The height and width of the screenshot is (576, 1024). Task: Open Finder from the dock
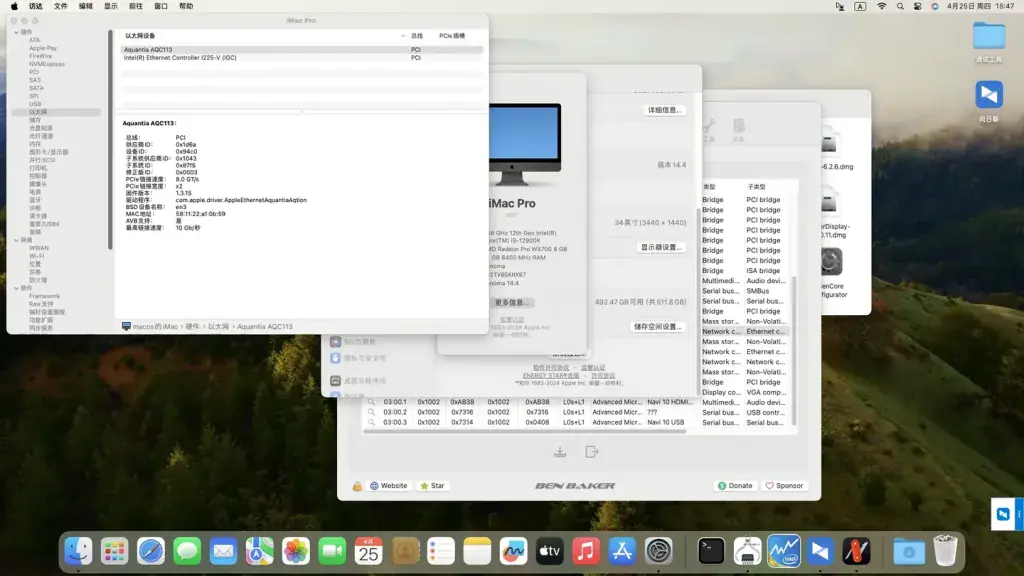[x=78, y=552]
